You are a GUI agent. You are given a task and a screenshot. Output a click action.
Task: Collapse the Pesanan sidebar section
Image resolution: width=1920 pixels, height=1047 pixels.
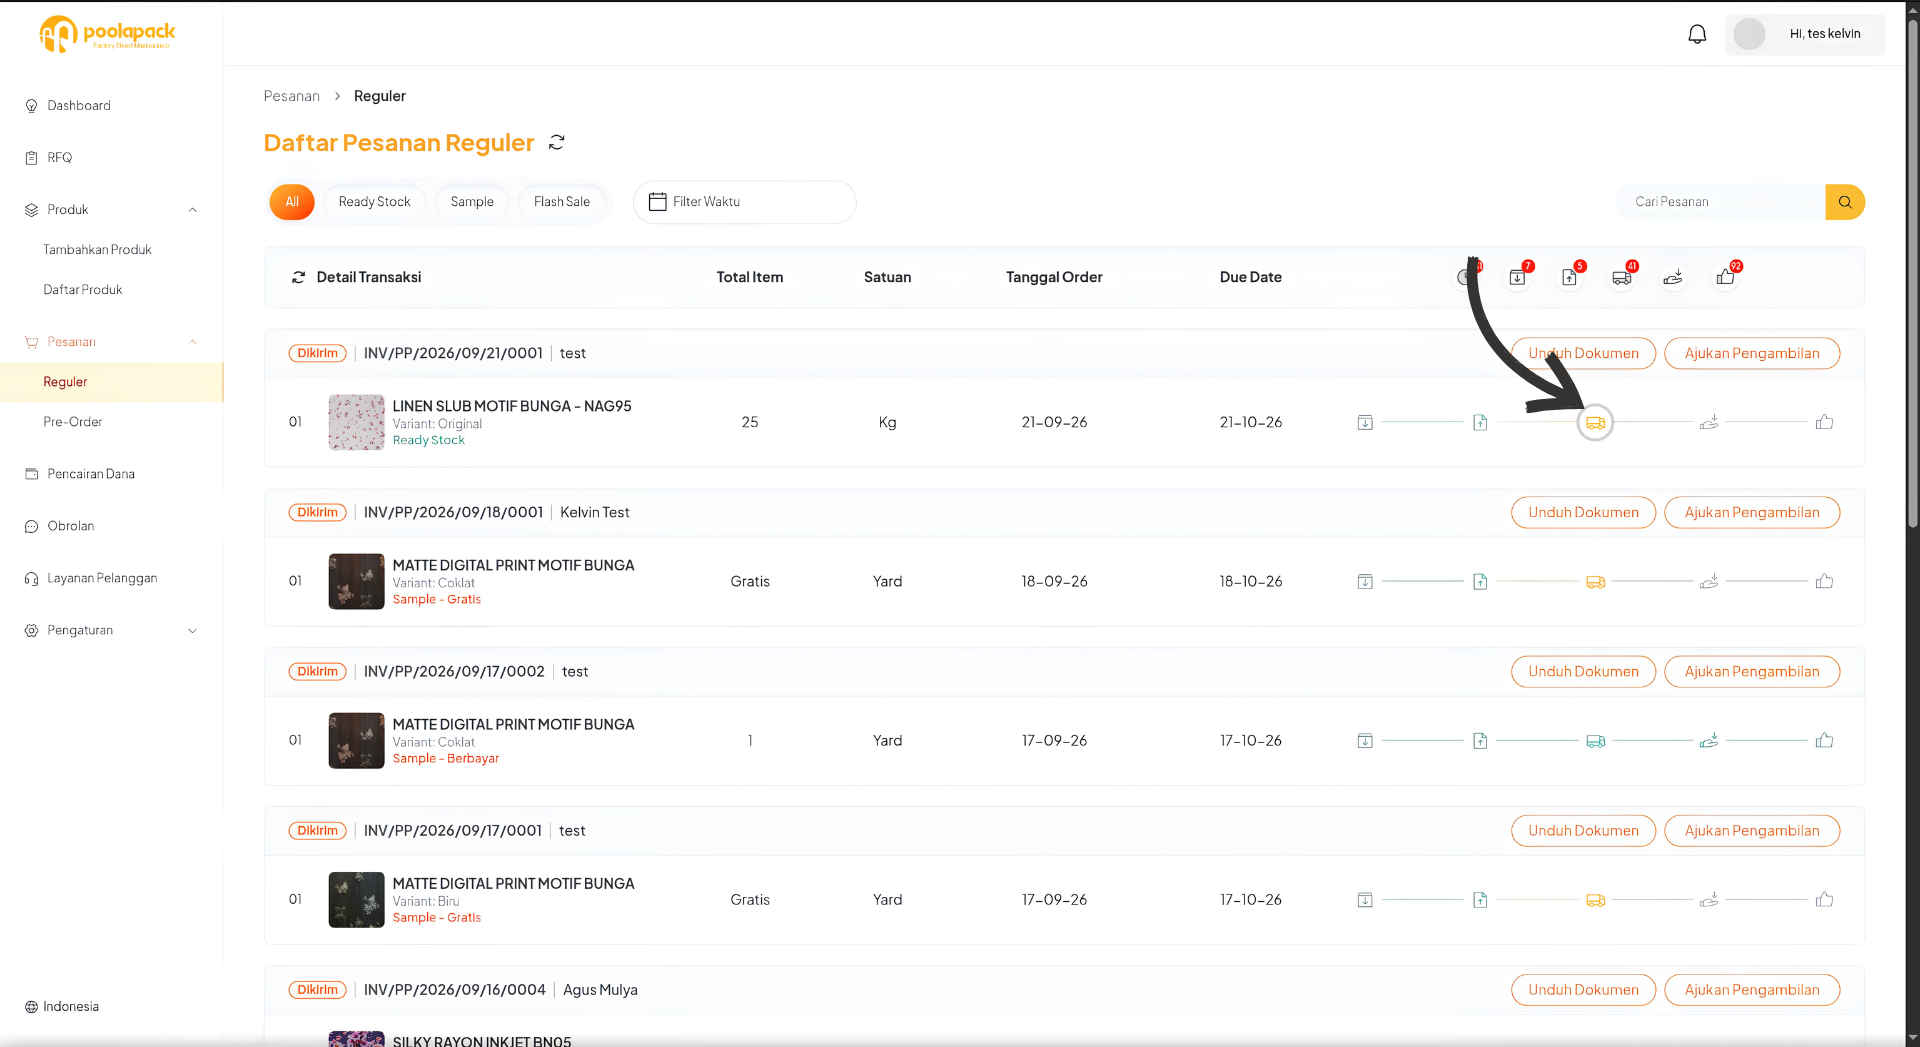193,342
